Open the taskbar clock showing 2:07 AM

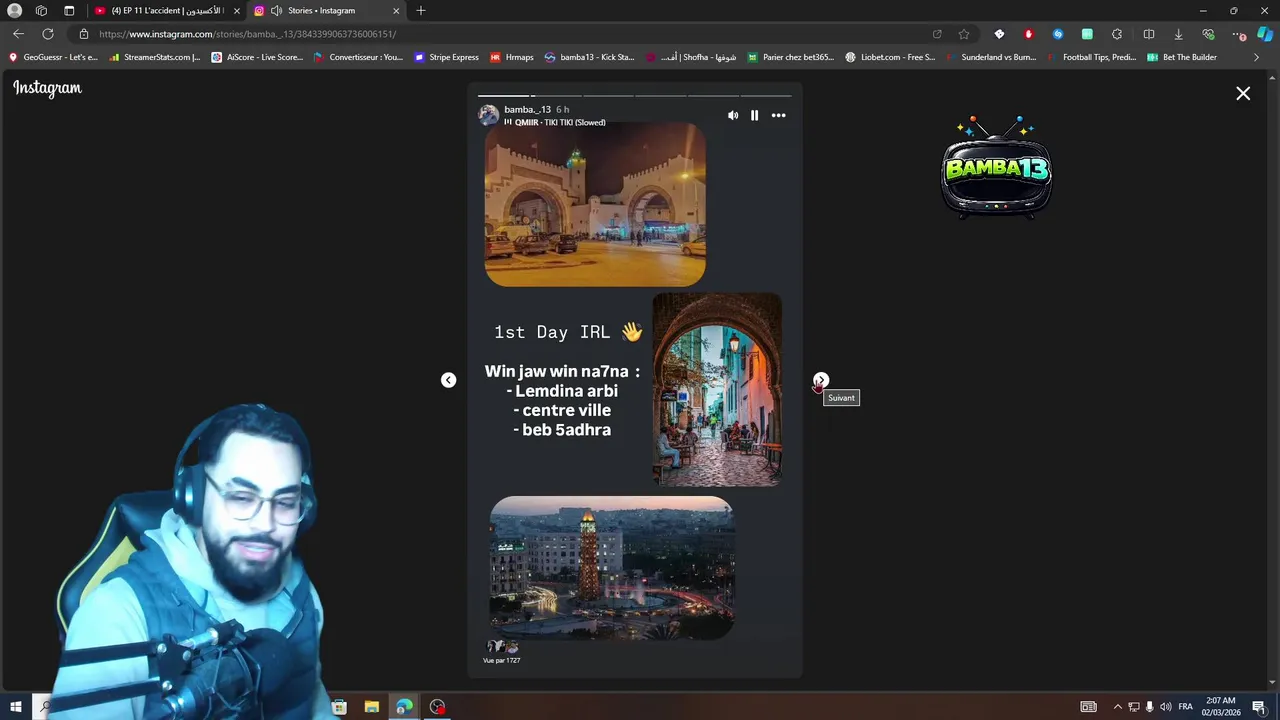[x=1220, y=707]
